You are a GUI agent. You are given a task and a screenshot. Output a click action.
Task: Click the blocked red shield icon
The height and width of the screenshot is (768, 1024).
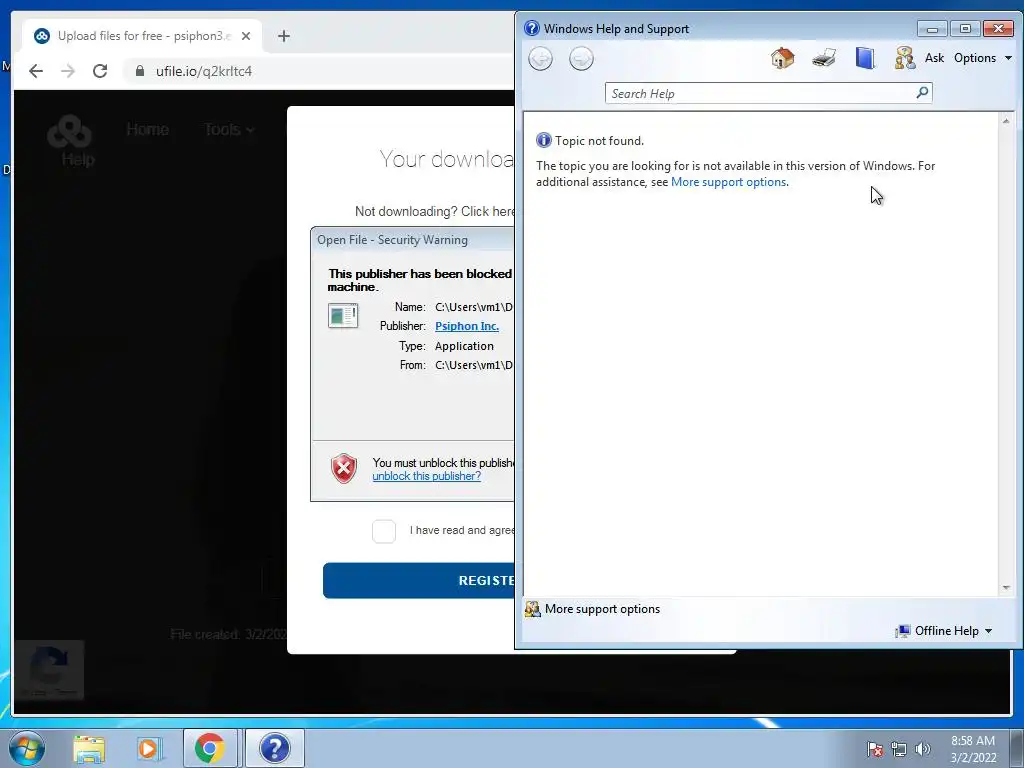[344, 468]
